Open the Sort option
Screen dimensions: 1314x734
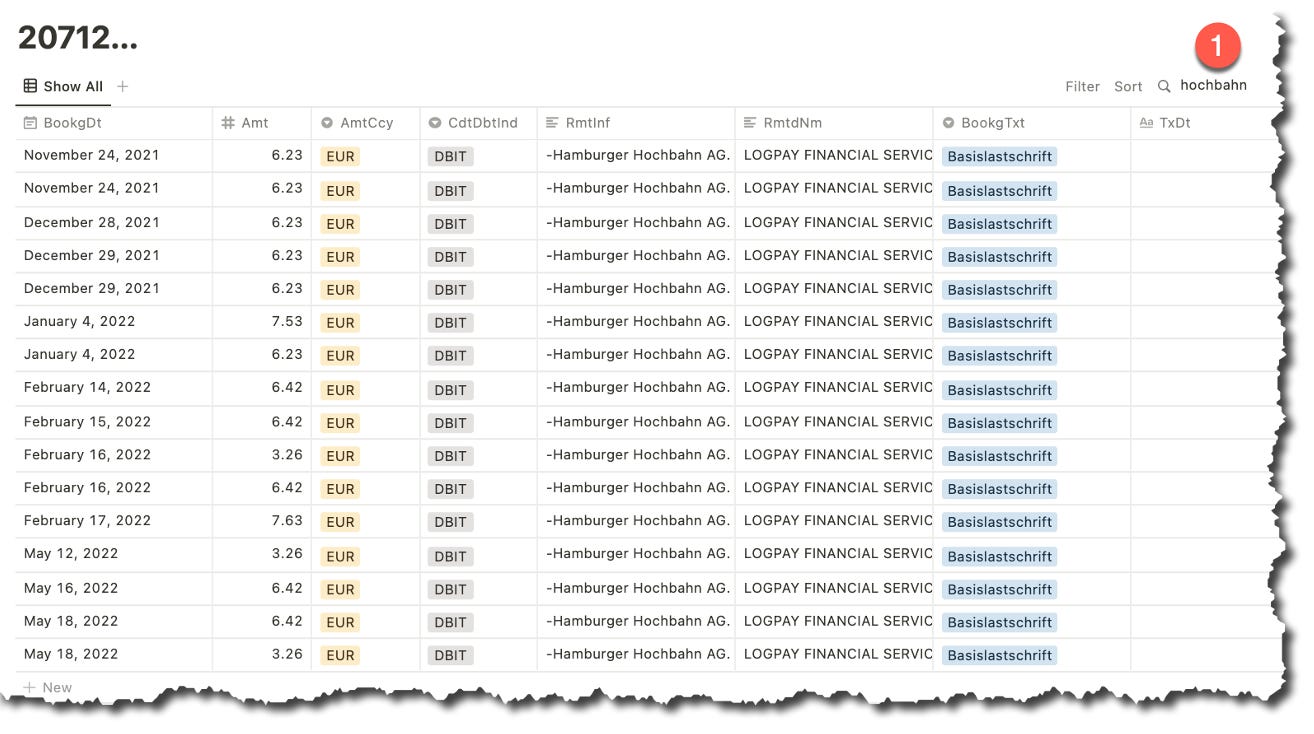point(1128,87)
